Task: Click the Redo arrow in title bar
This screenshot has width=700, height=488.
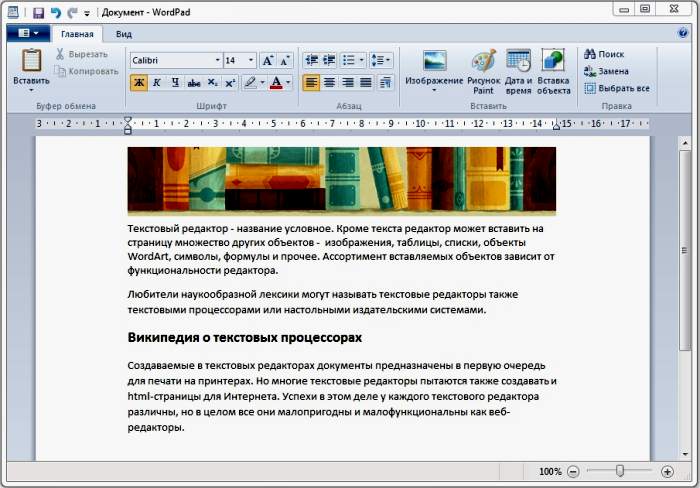Action: click(x=71, y=13)
